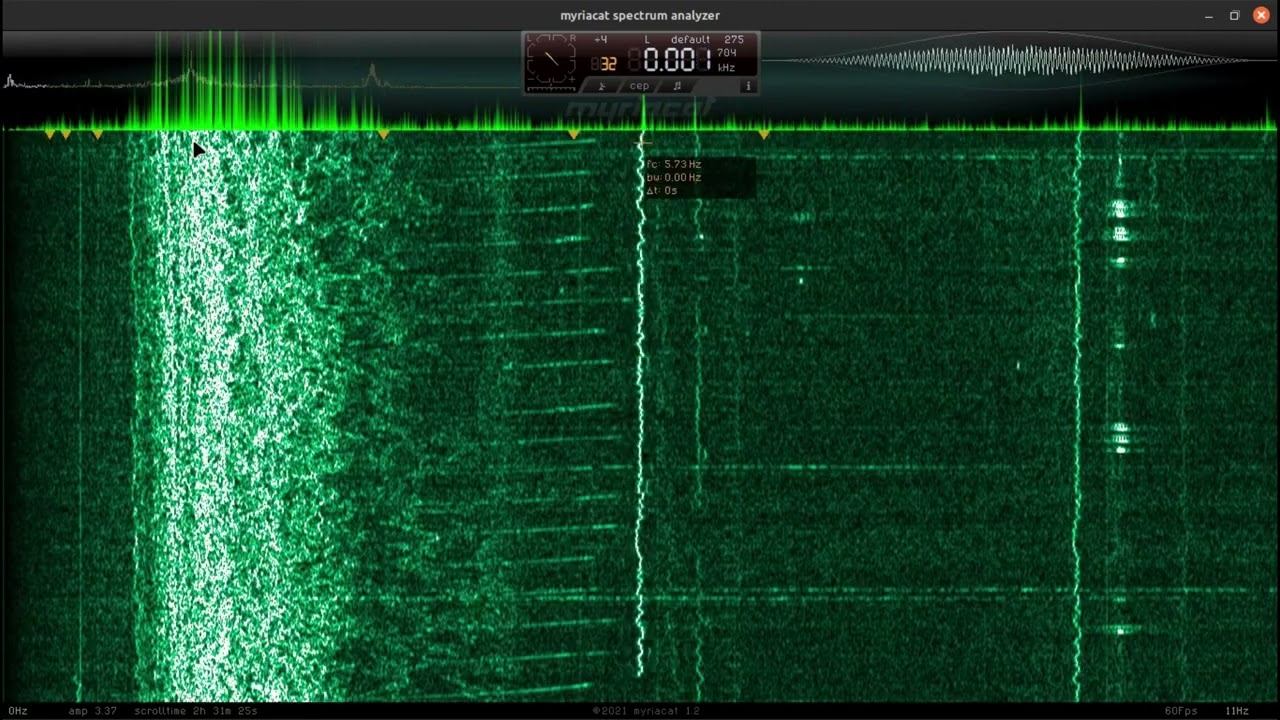This screenshot has height=720, width=1280.
Task: Click the '0.001' kHz frequency readout
Action: pyautogui.click(x=678, y=59)
